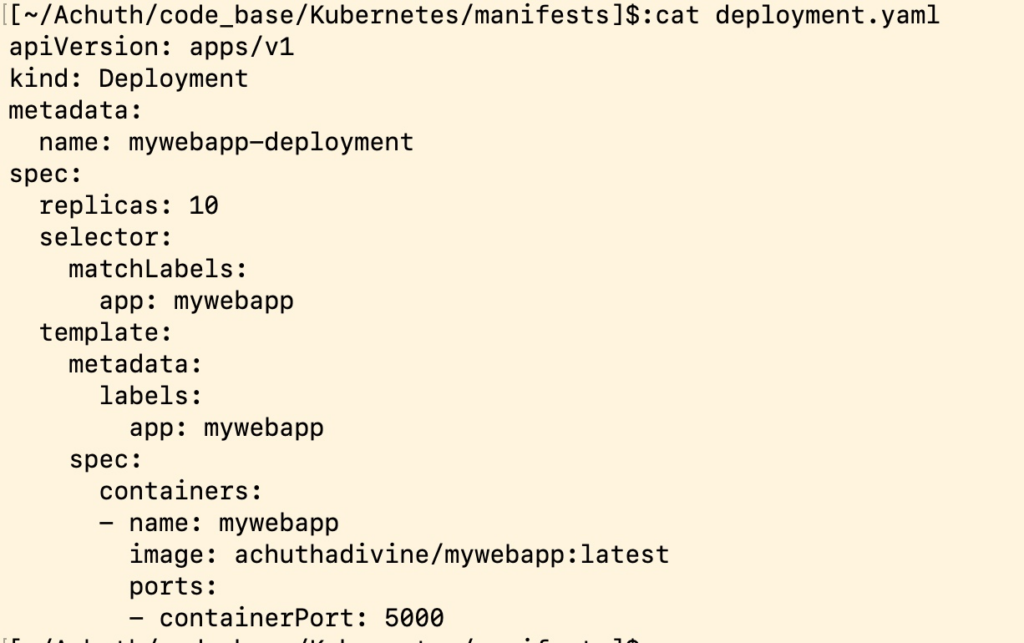Click the replicas value 10
Image resolution: width=1024 pixels, height=643 pixels.
[x=204, y=206]
